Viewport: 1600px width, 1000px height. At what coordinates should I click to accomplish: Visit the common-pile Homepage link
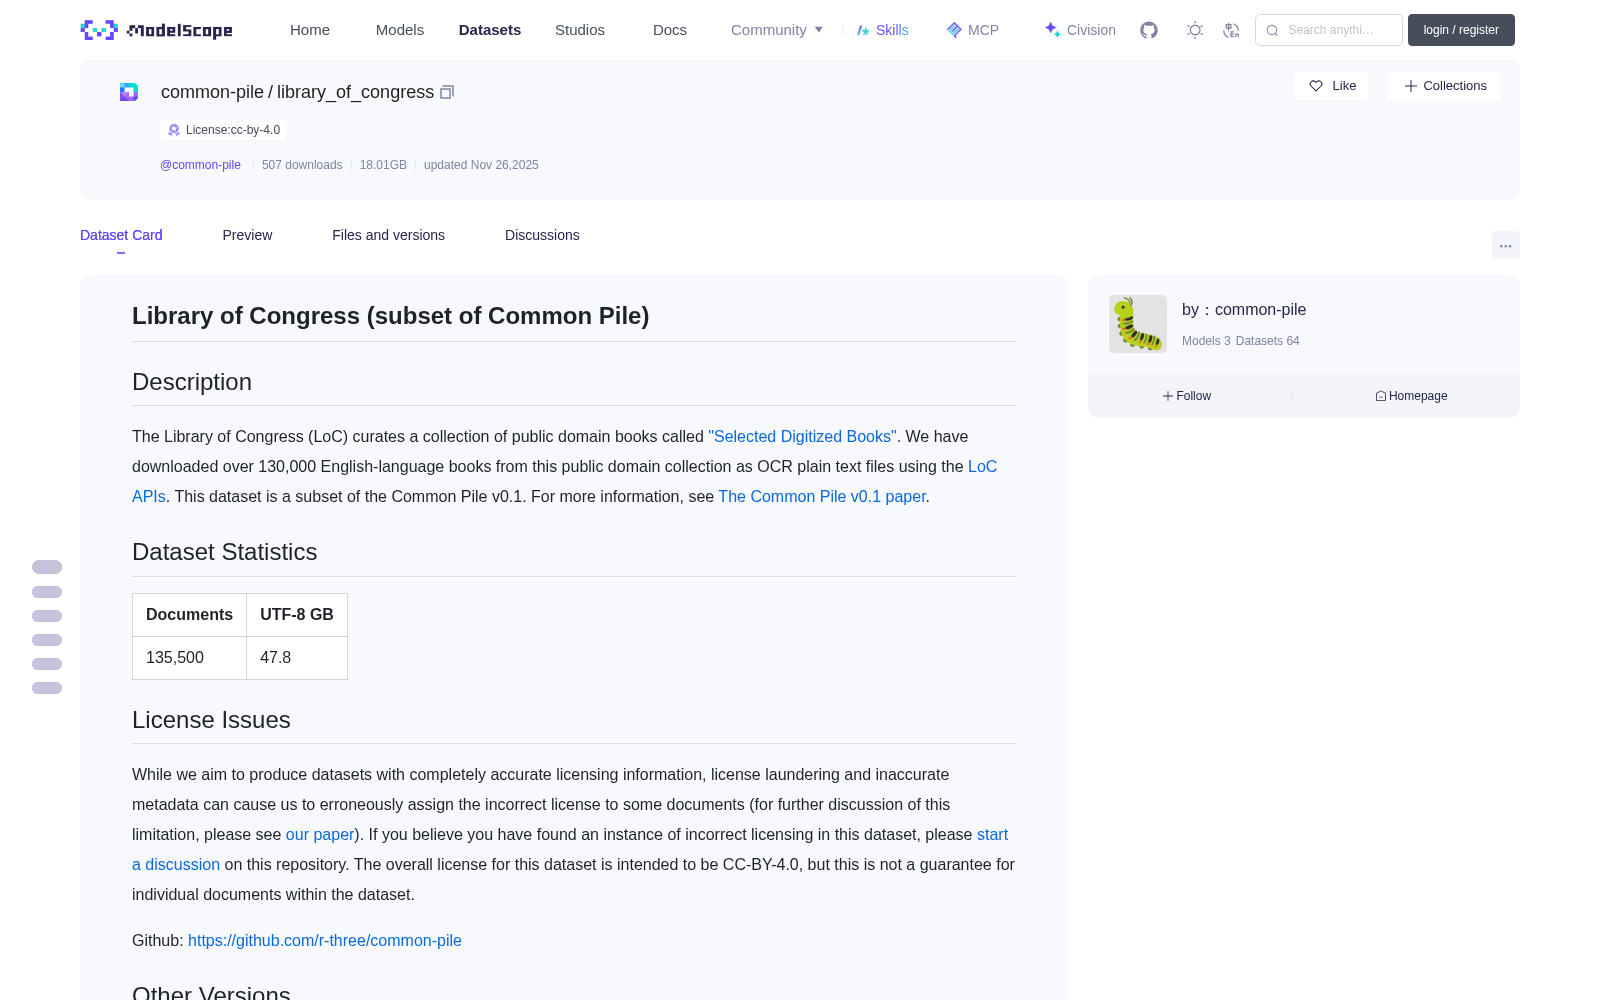coord(1411,396)
